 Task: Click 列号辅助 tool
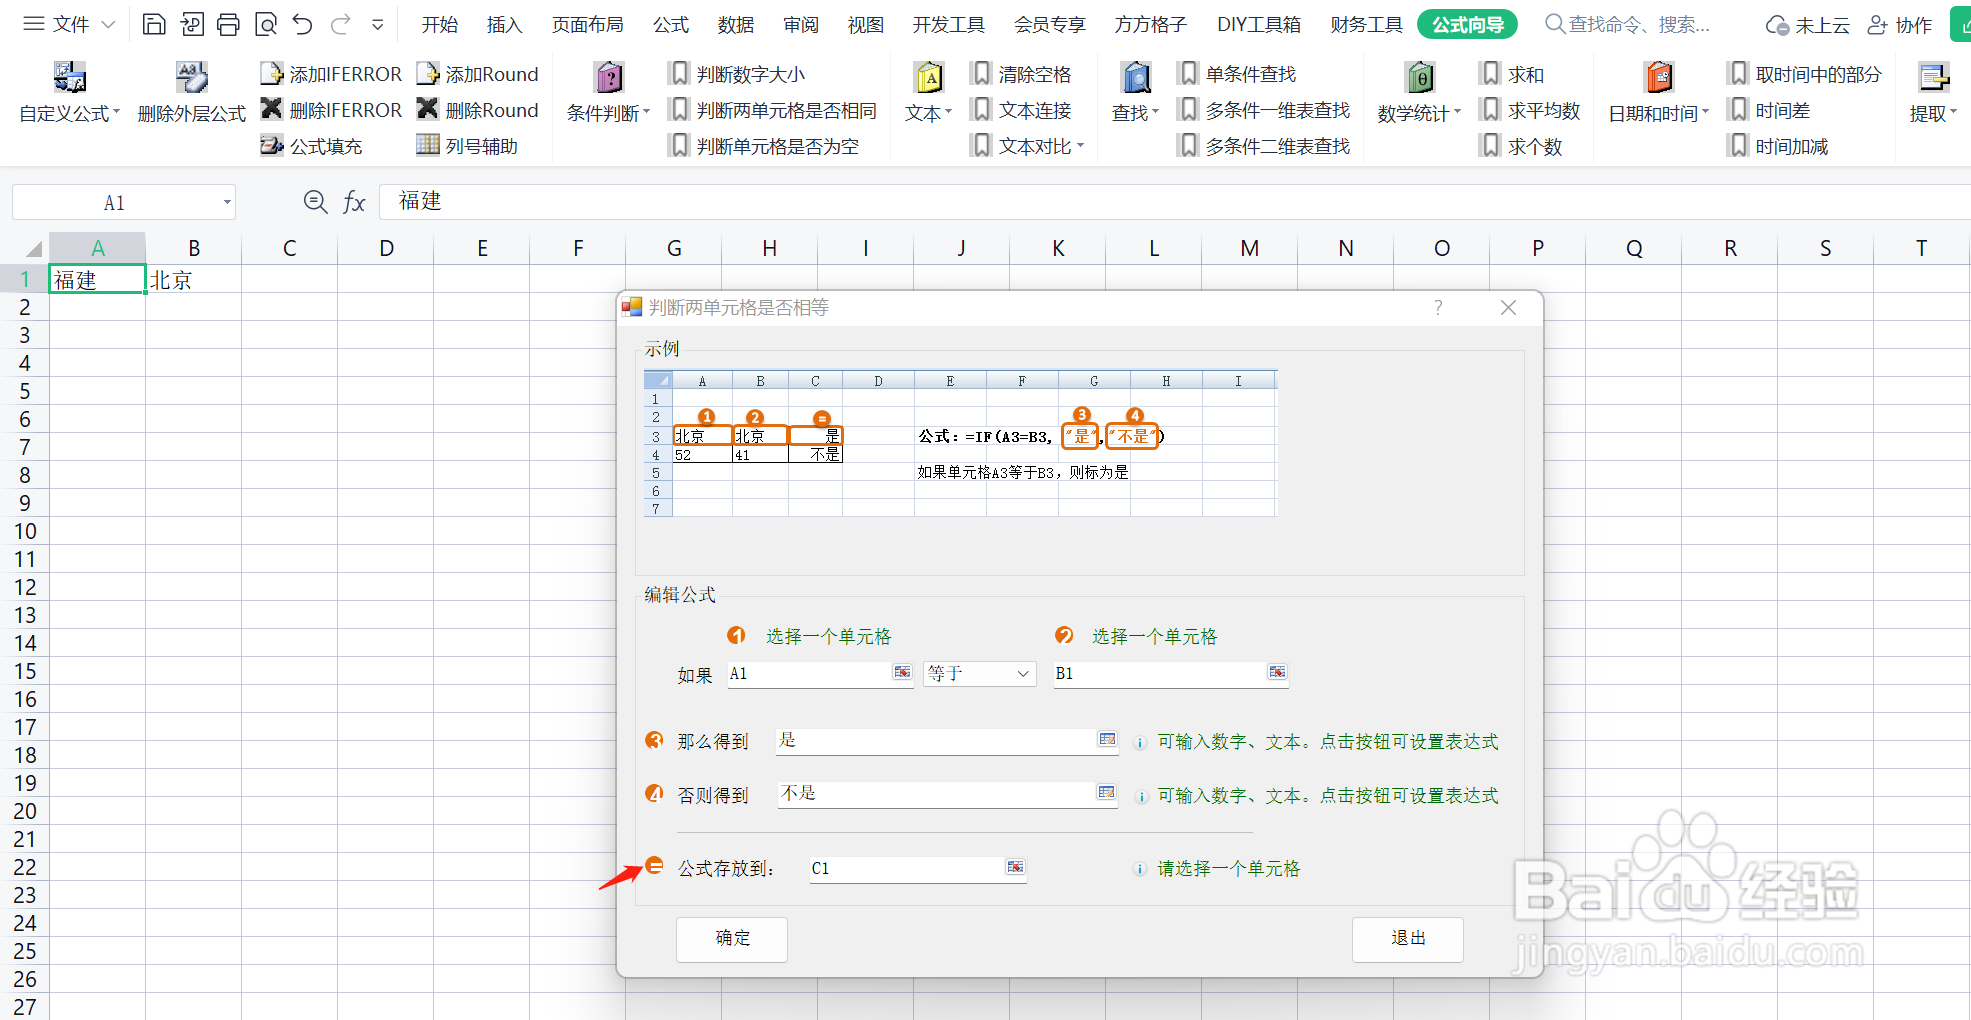coord(468,146)
